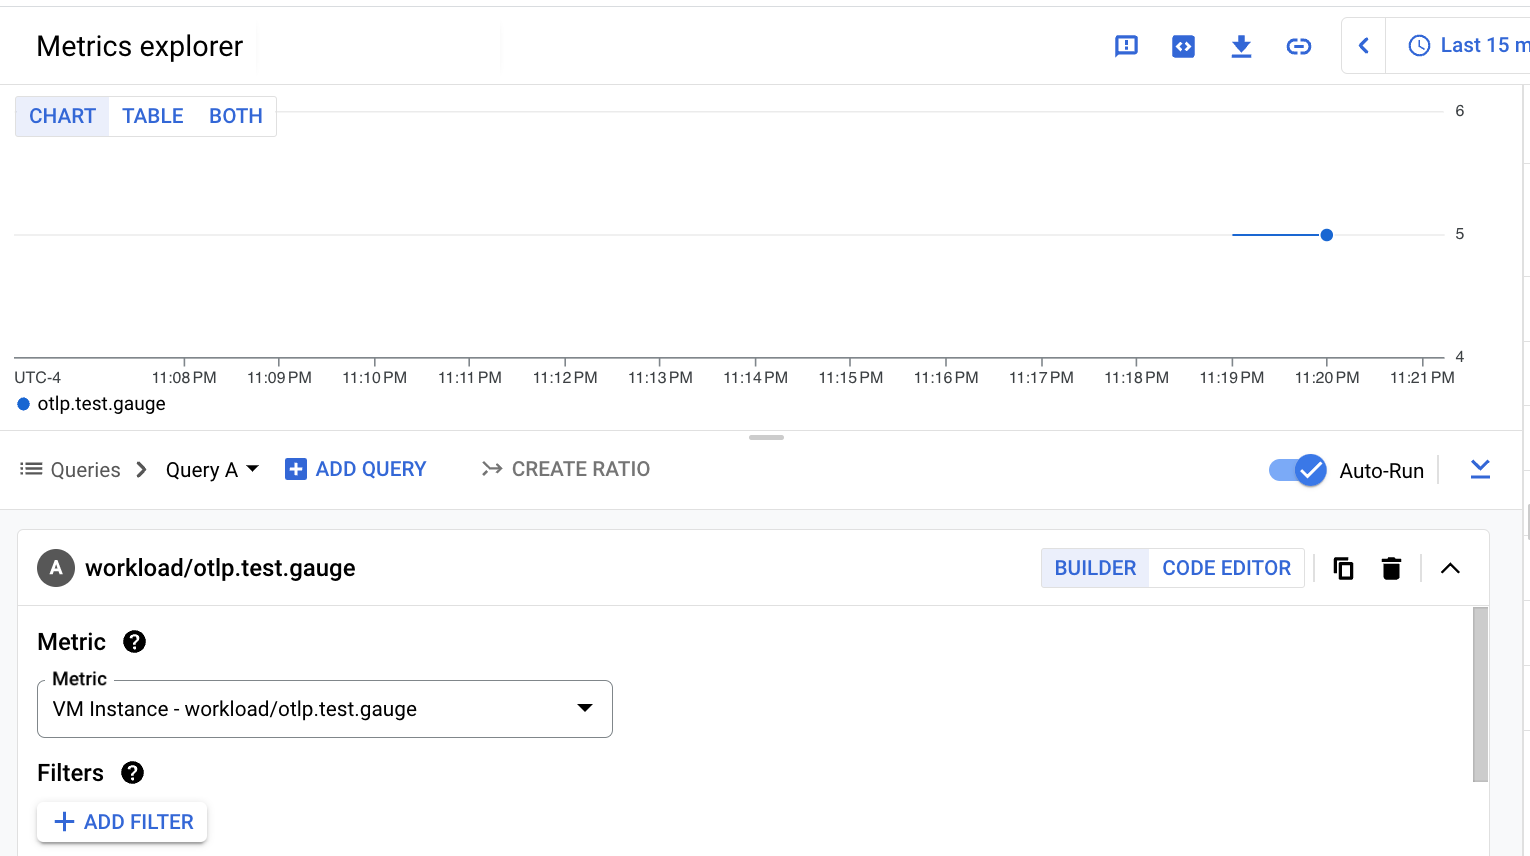Delete Query A with the trash icon

[x=1391, y=567]
